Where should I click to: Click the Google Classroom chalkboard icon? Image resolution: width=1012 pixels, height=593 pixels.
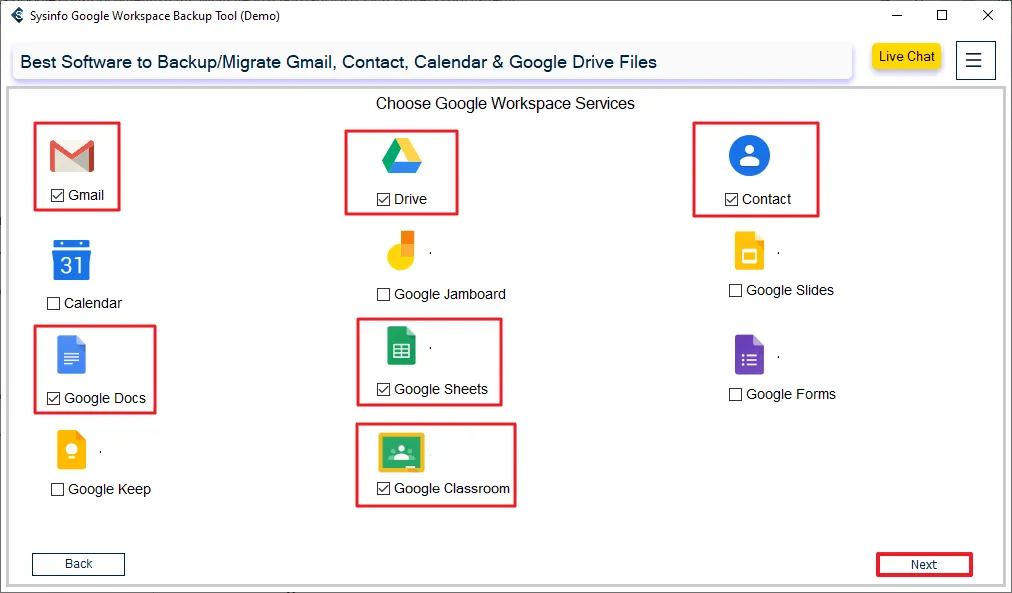[401, 452]
